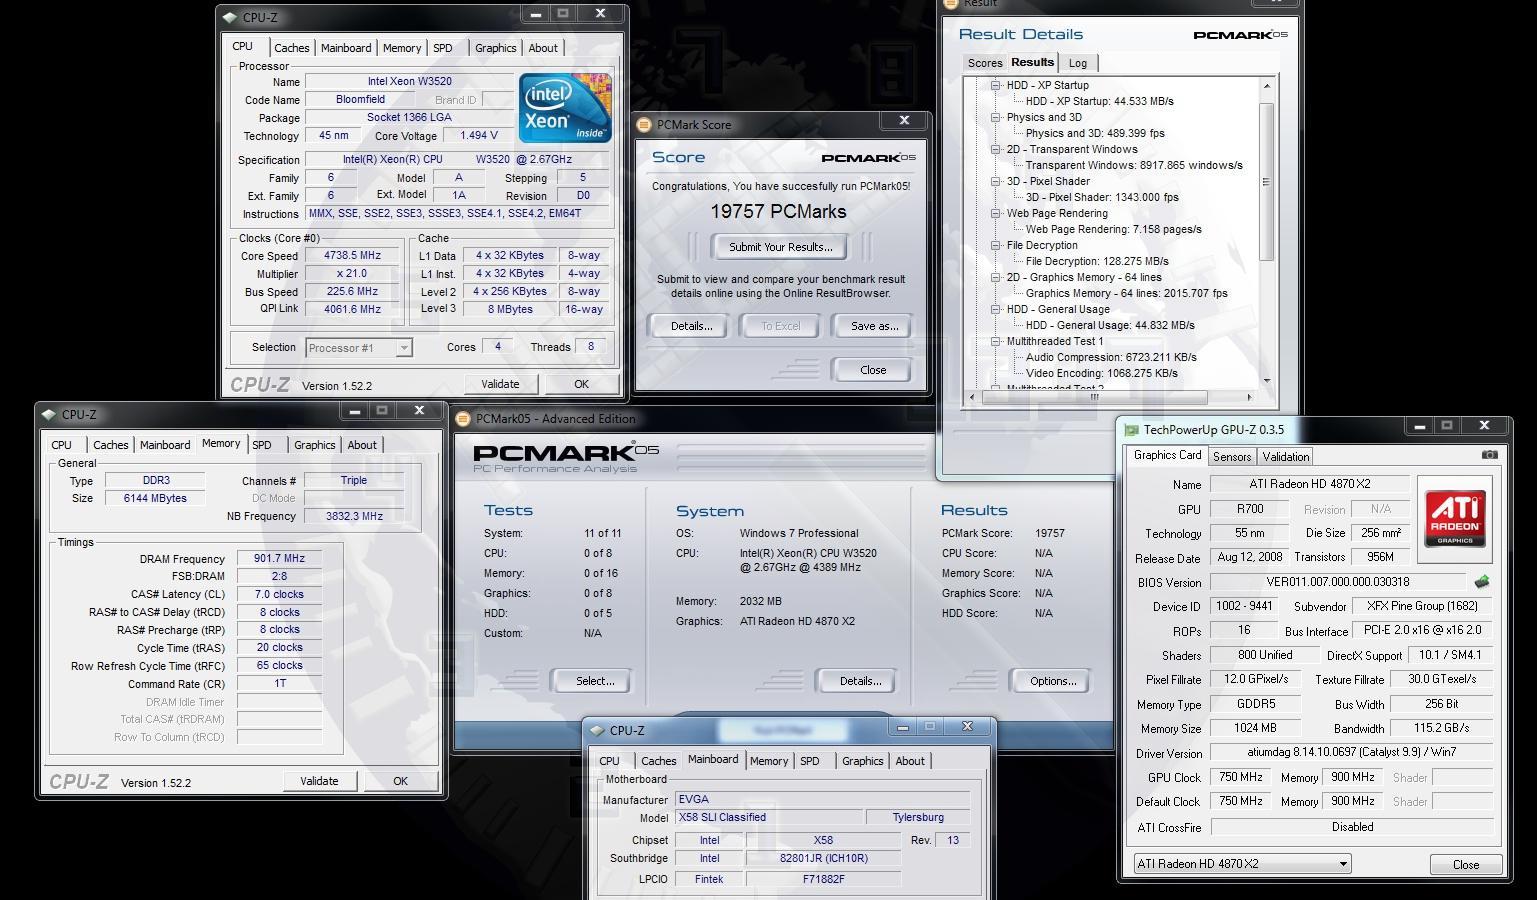This screenshot has width=1537, height=900.
Task: Open the Graphics tab in the CPU-Z Mainboard window
Action: click(863, 761)
